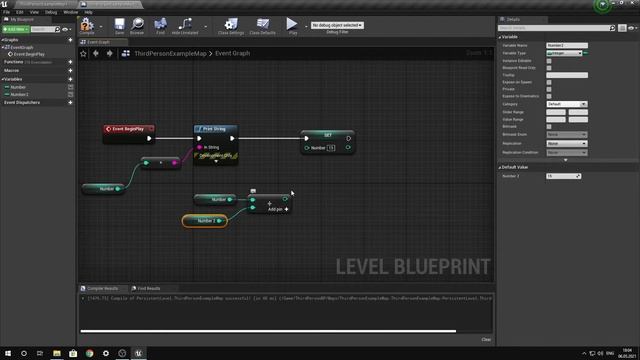Open the Edit menu
640x360 pixels.
click(x=20, y=12)
